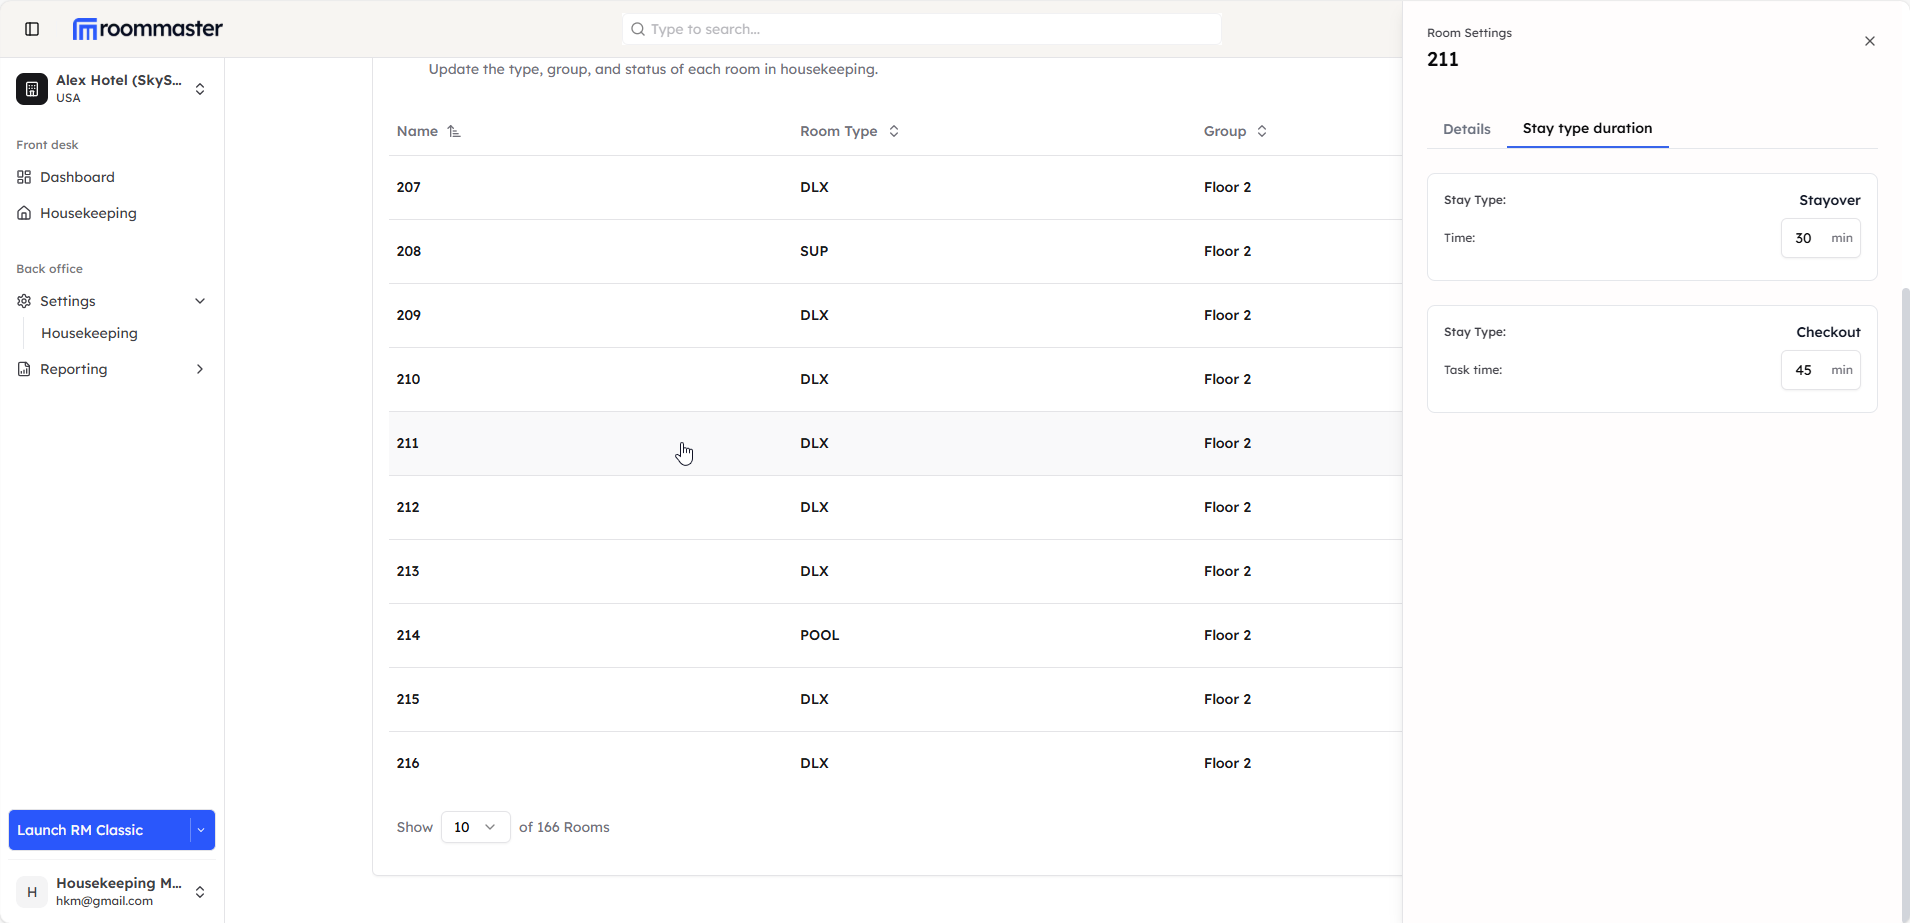
Task: Select the Stay type duration tab
Action: point(1586,129)
